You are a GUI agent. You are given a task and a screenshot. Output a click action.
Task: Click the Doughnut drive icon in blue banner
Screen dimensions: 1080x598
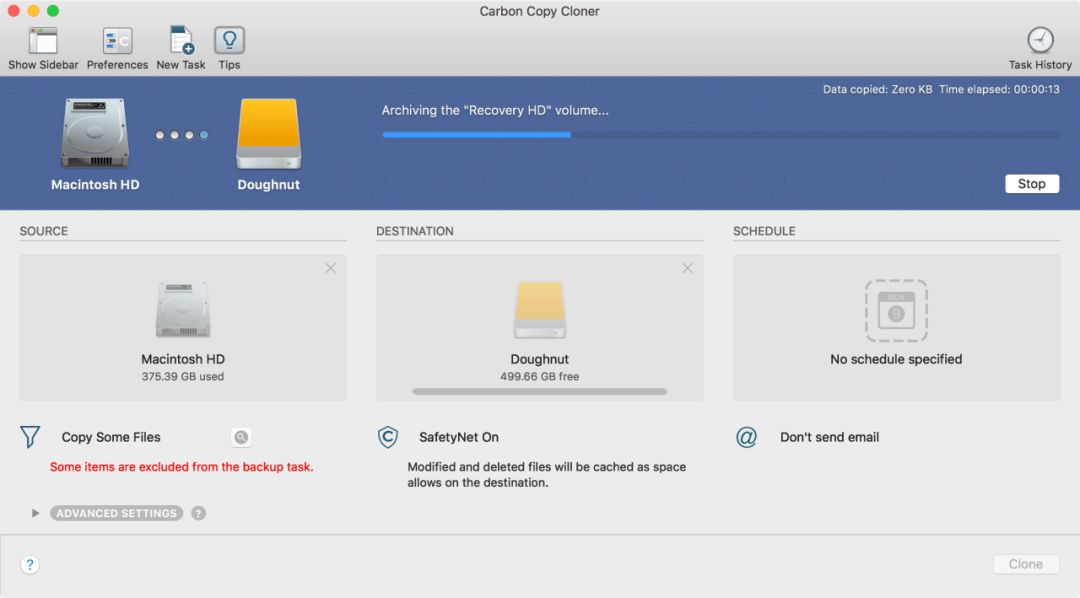pyautogui.click(x=269, y=134)
